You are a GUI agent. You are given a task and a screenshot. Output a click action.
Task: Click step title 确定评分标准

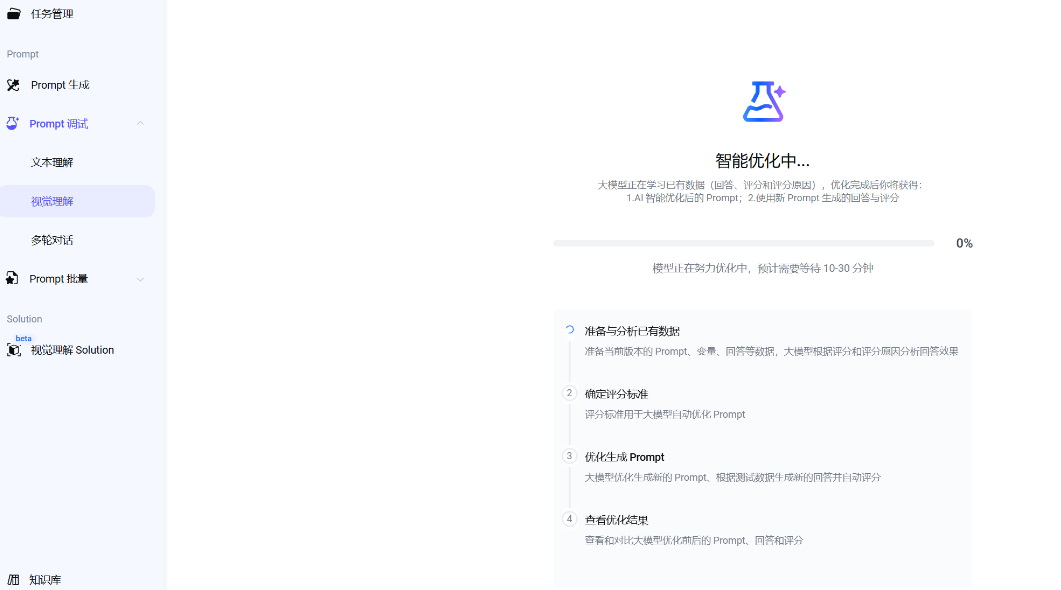pos(616,394)
